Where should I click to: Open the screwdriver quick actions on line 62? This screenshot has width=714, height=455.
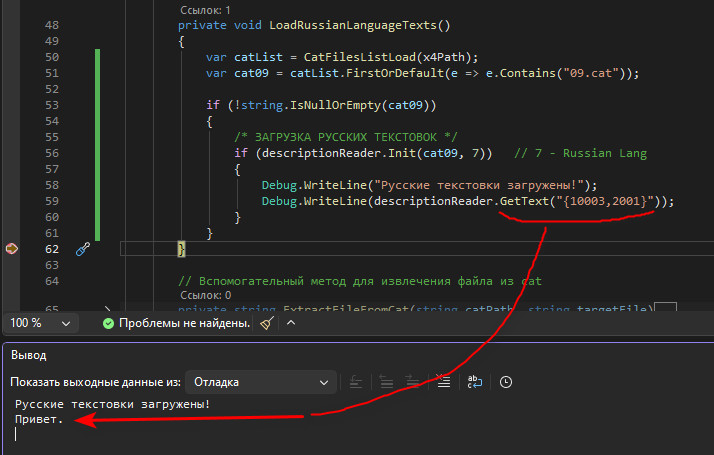point(83,249)
